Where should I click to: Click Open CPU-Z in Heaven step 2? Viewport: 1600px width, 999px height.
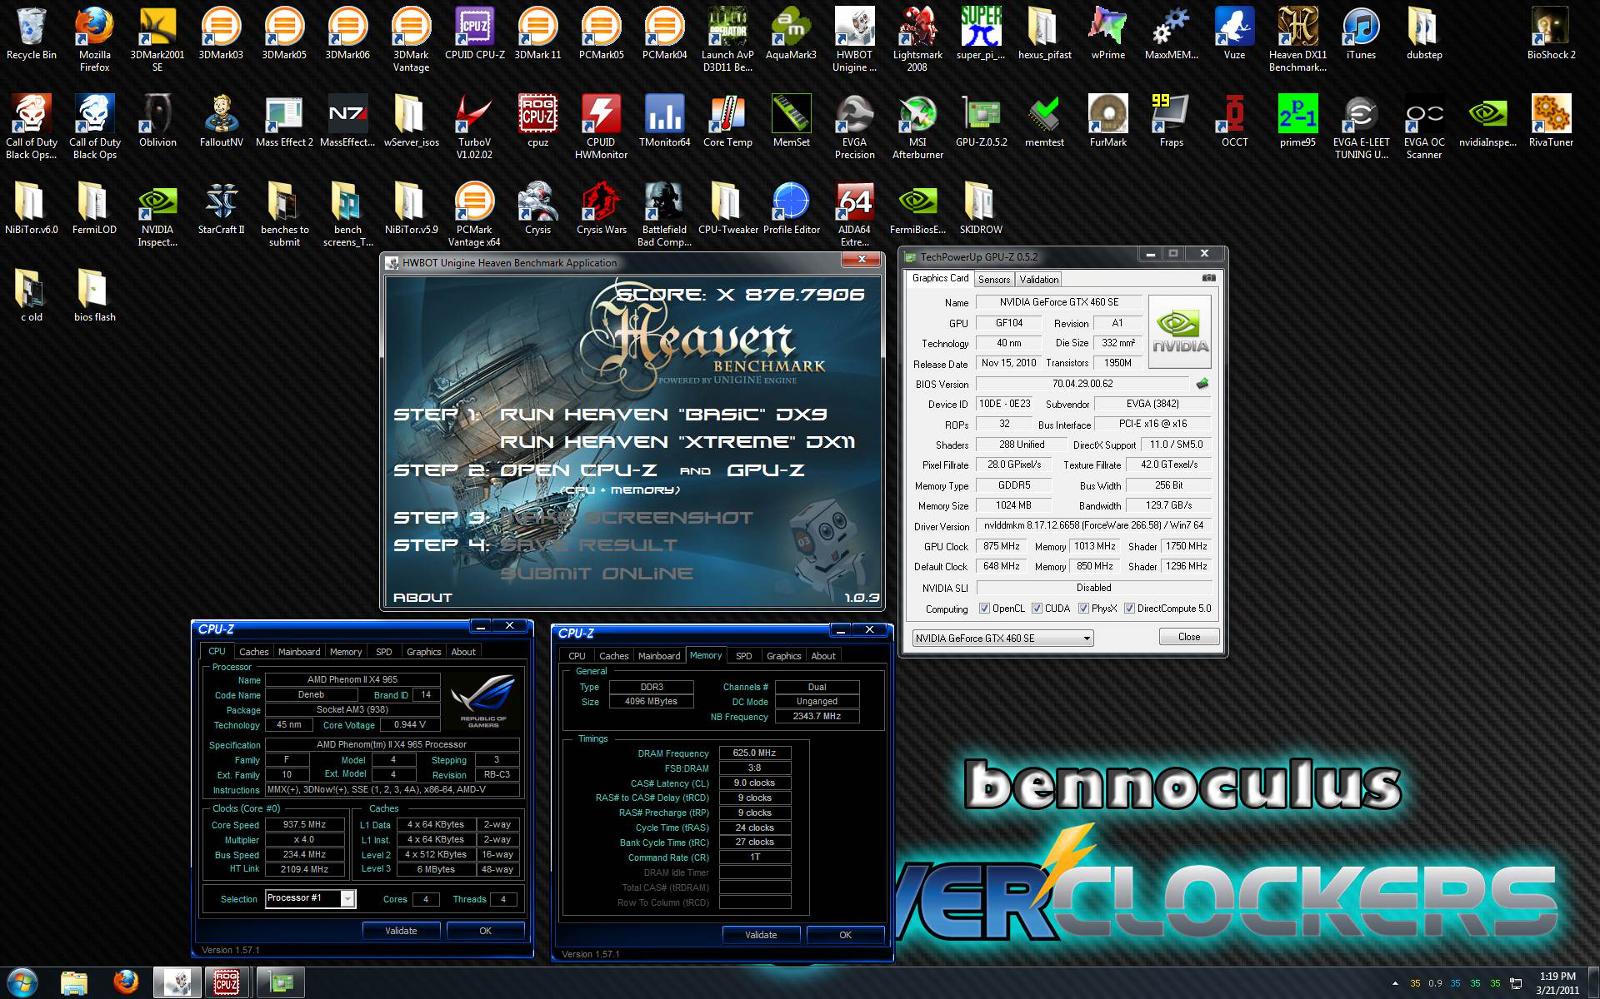(579, 470)
